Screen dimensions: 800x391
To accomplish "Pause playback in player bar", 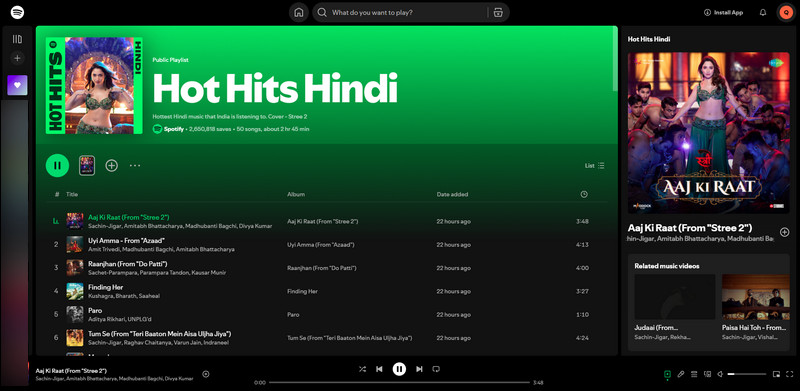I will click(399, 369).
